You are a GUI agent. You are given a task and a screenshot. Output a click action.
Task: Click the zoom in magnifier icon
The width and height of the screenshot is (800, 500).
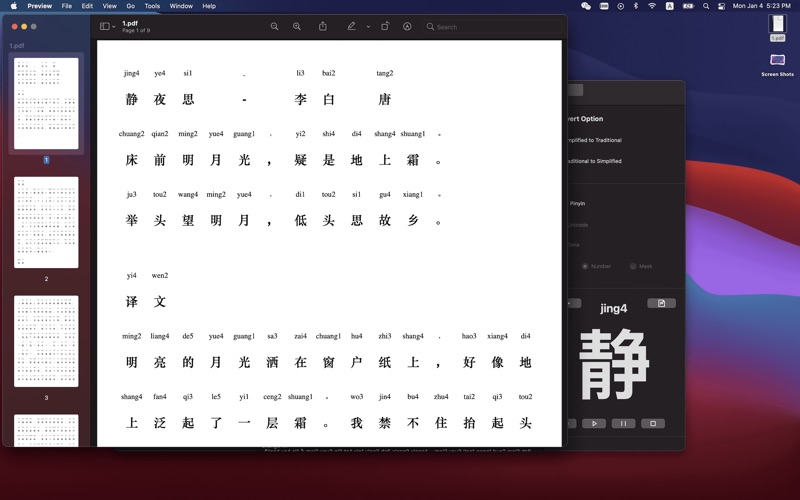tap(297, 27)
